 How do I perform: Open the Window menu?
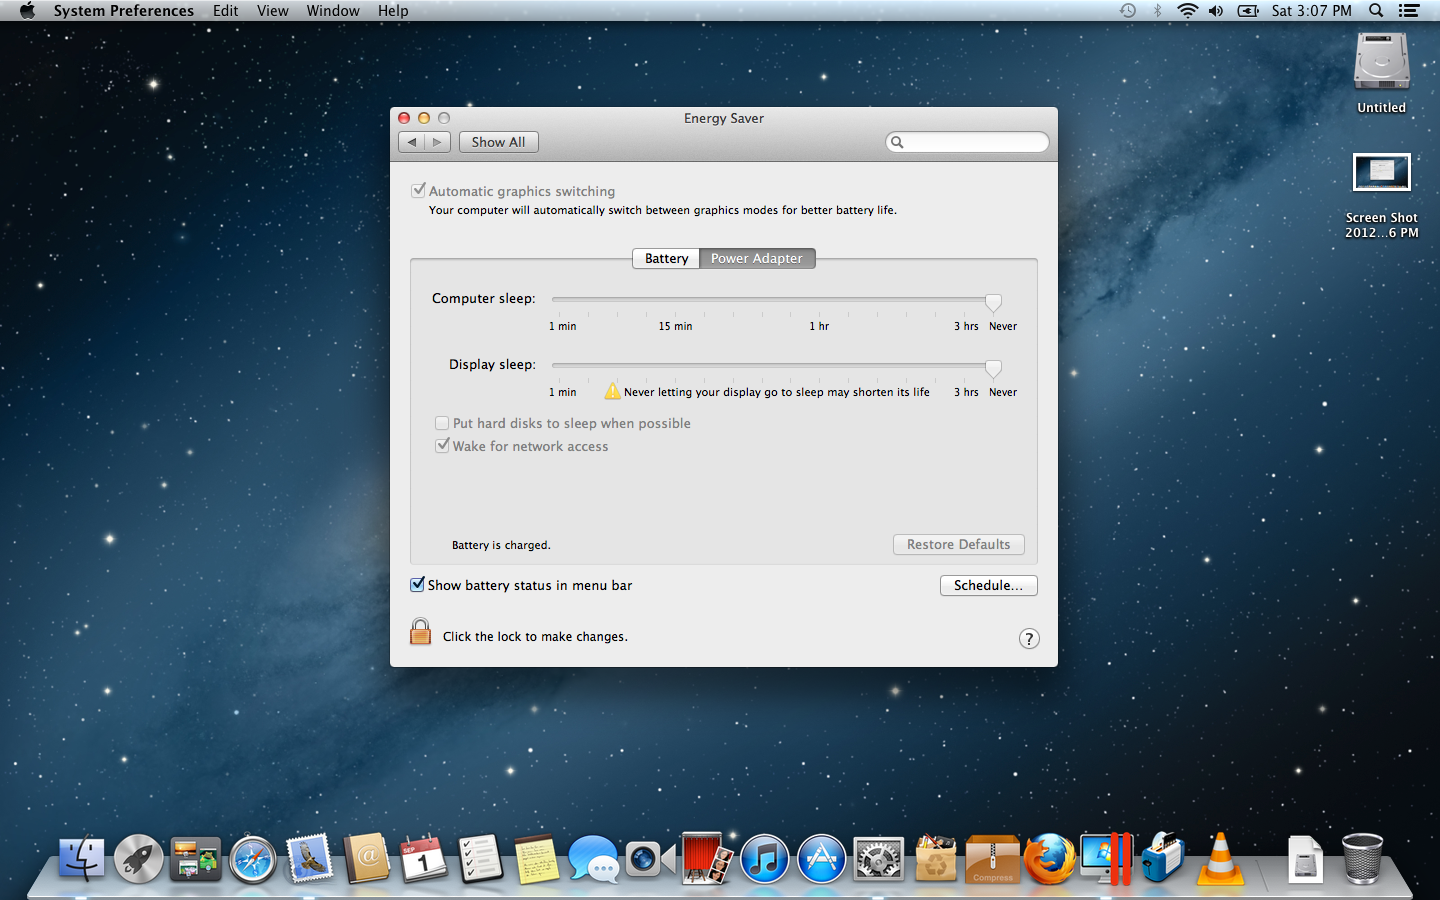tap(333, 11)
